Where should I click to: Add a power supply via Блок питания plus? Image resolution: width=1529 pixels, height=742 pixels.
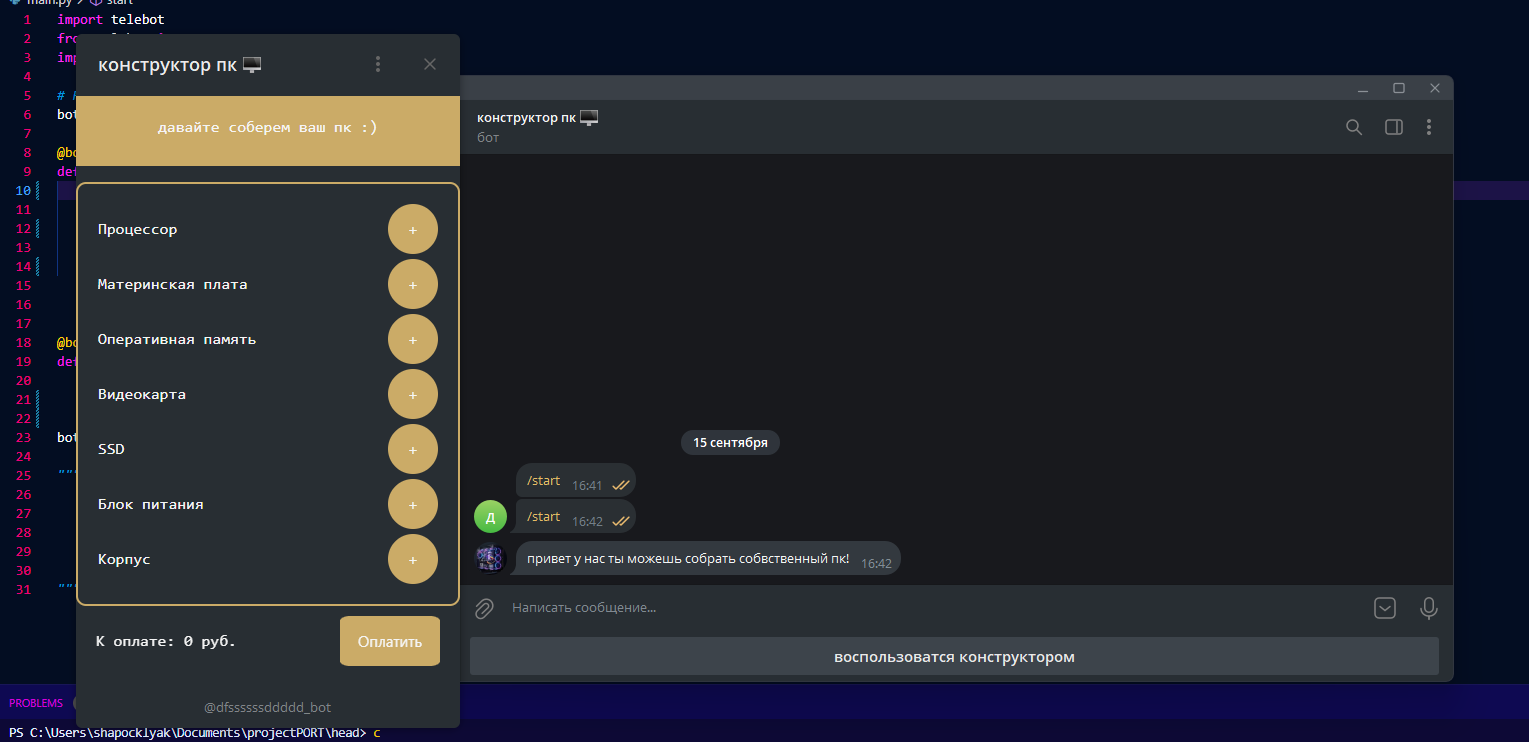413,504
